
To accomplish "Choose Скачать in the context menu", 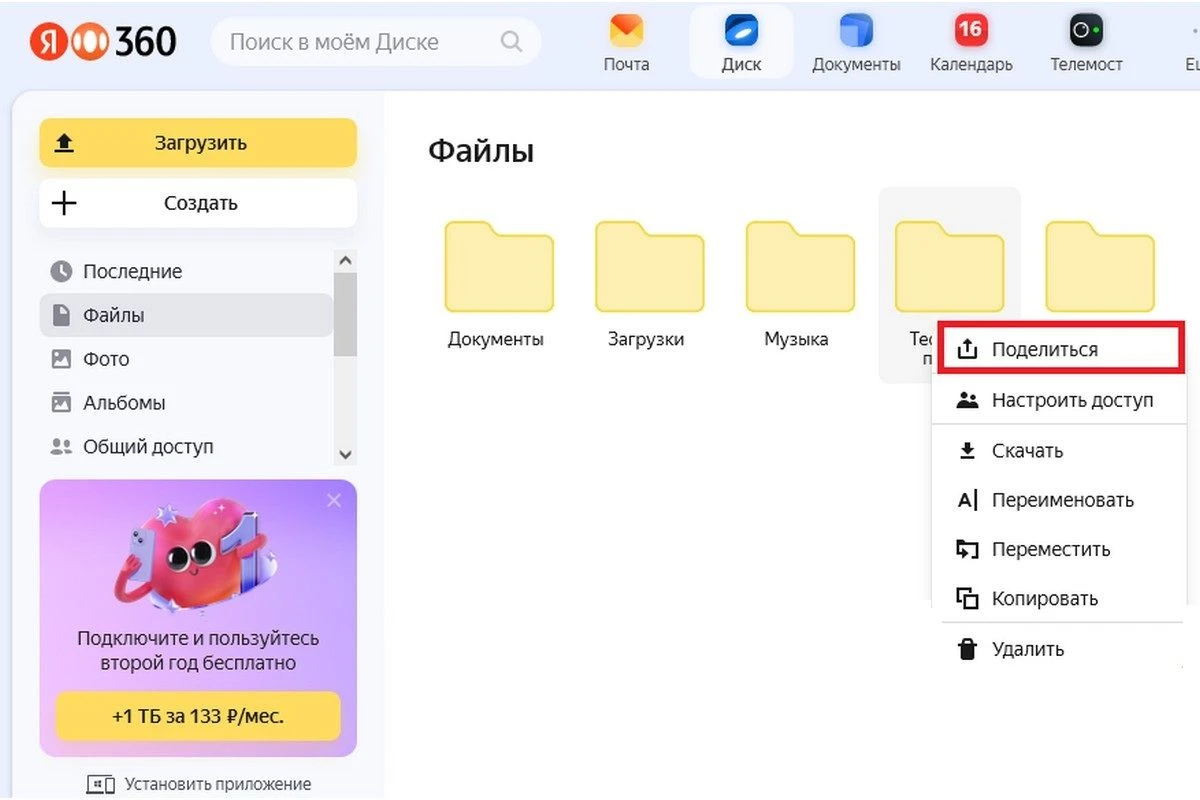I will [x=1059, y=451].
